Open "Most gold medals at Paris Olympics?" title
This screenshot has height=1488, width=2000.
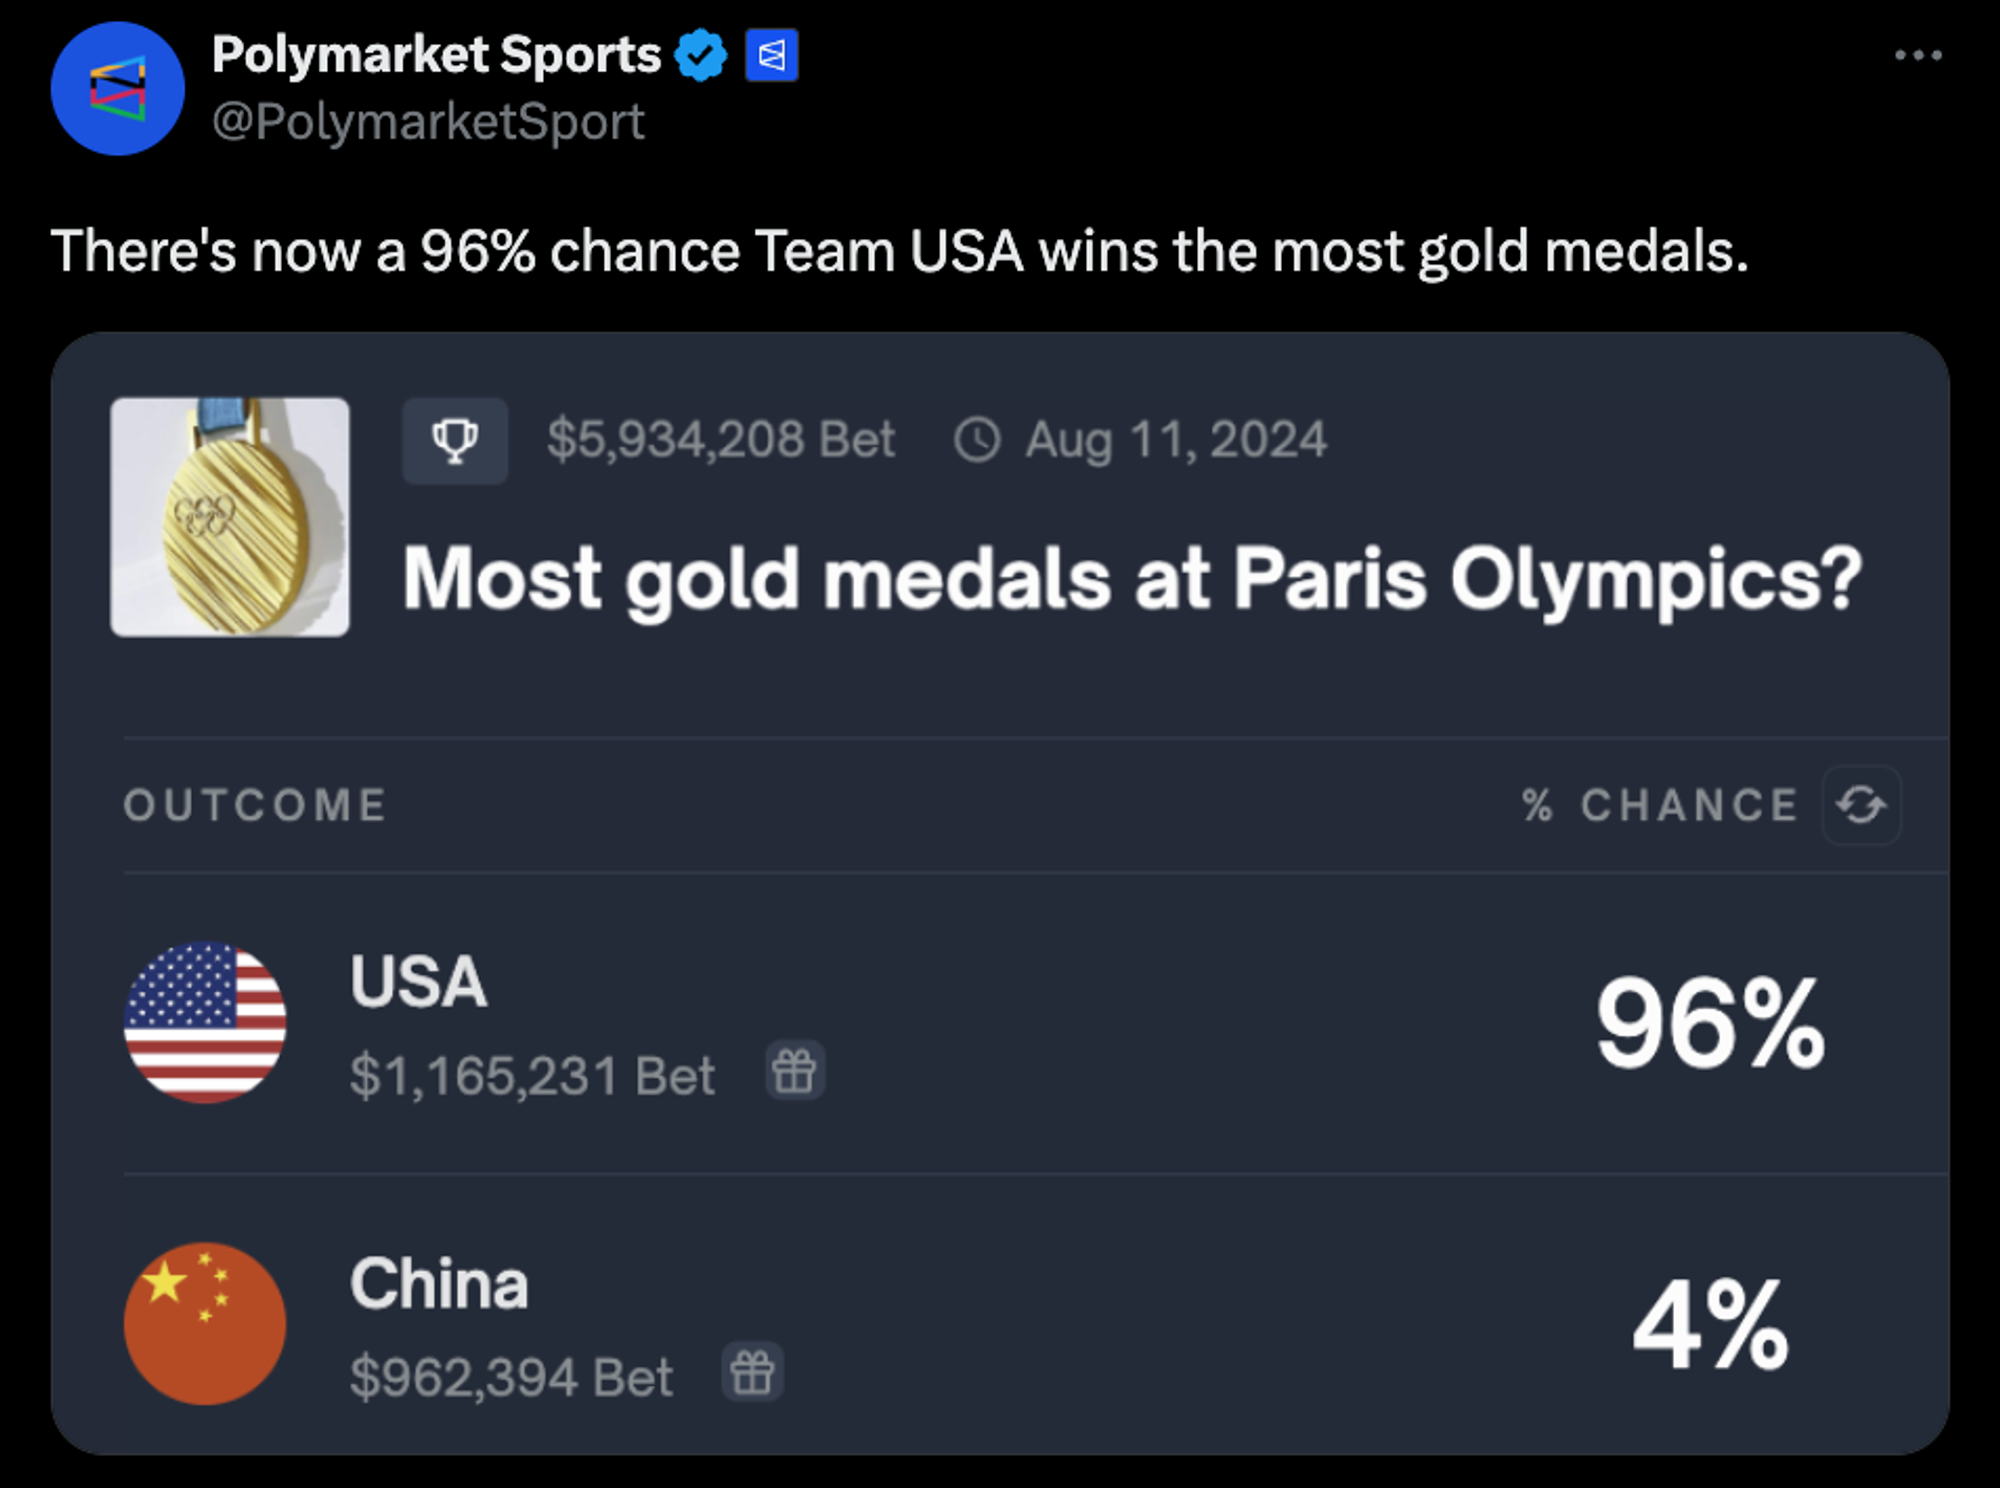(1131, 579)
